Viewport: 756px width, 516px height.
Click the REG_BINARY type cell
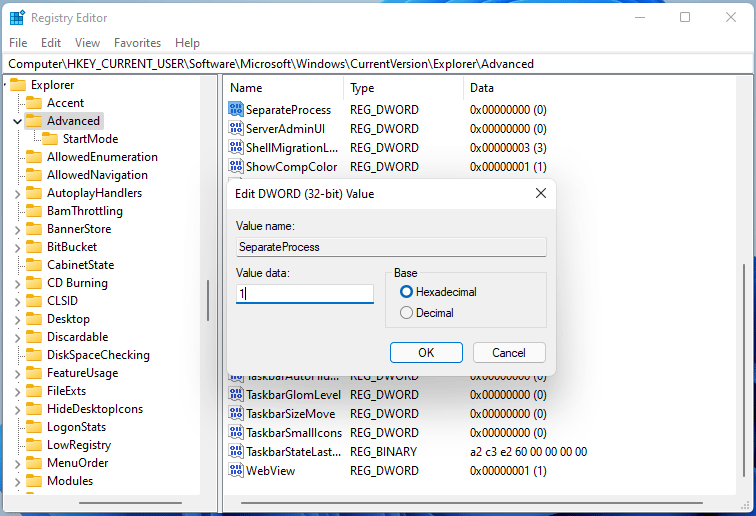pos(383,452)
